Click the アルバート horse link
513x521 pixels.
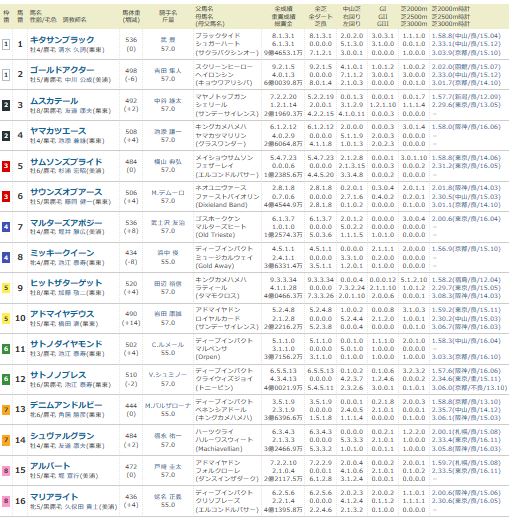pos(50,466)
